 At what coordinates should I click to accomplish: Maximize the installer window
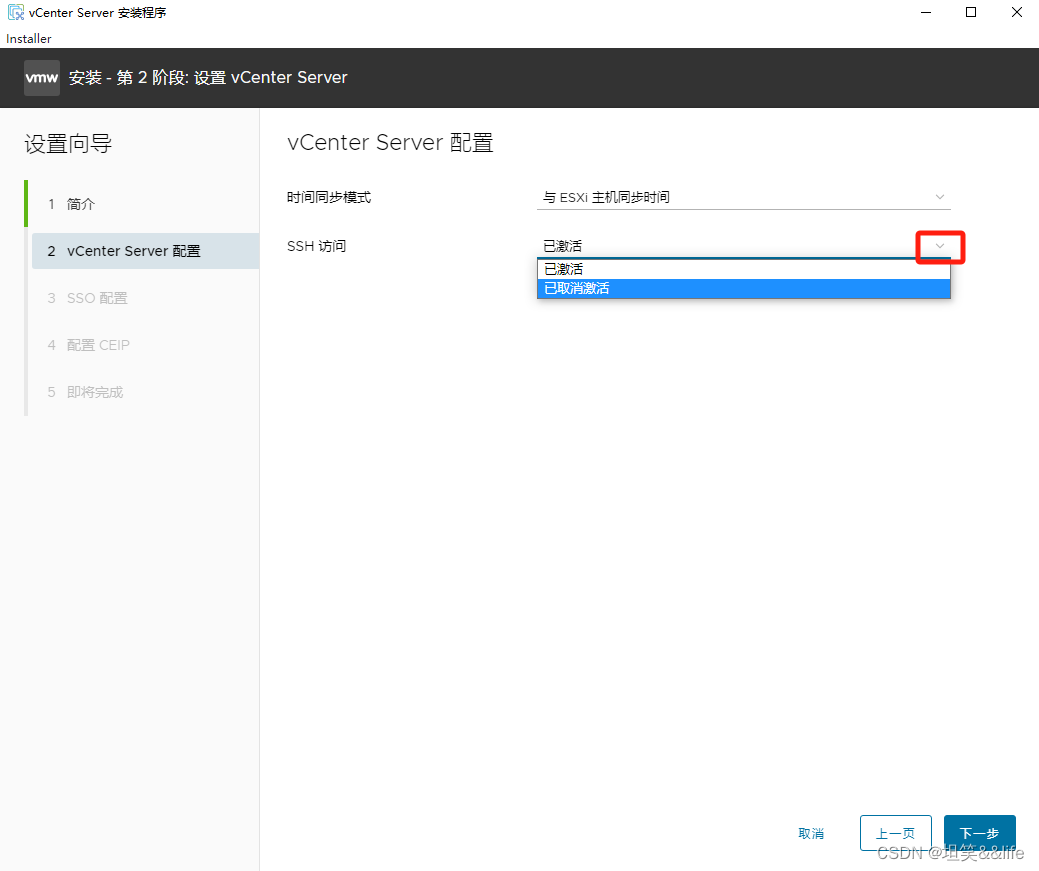point(971,12)
